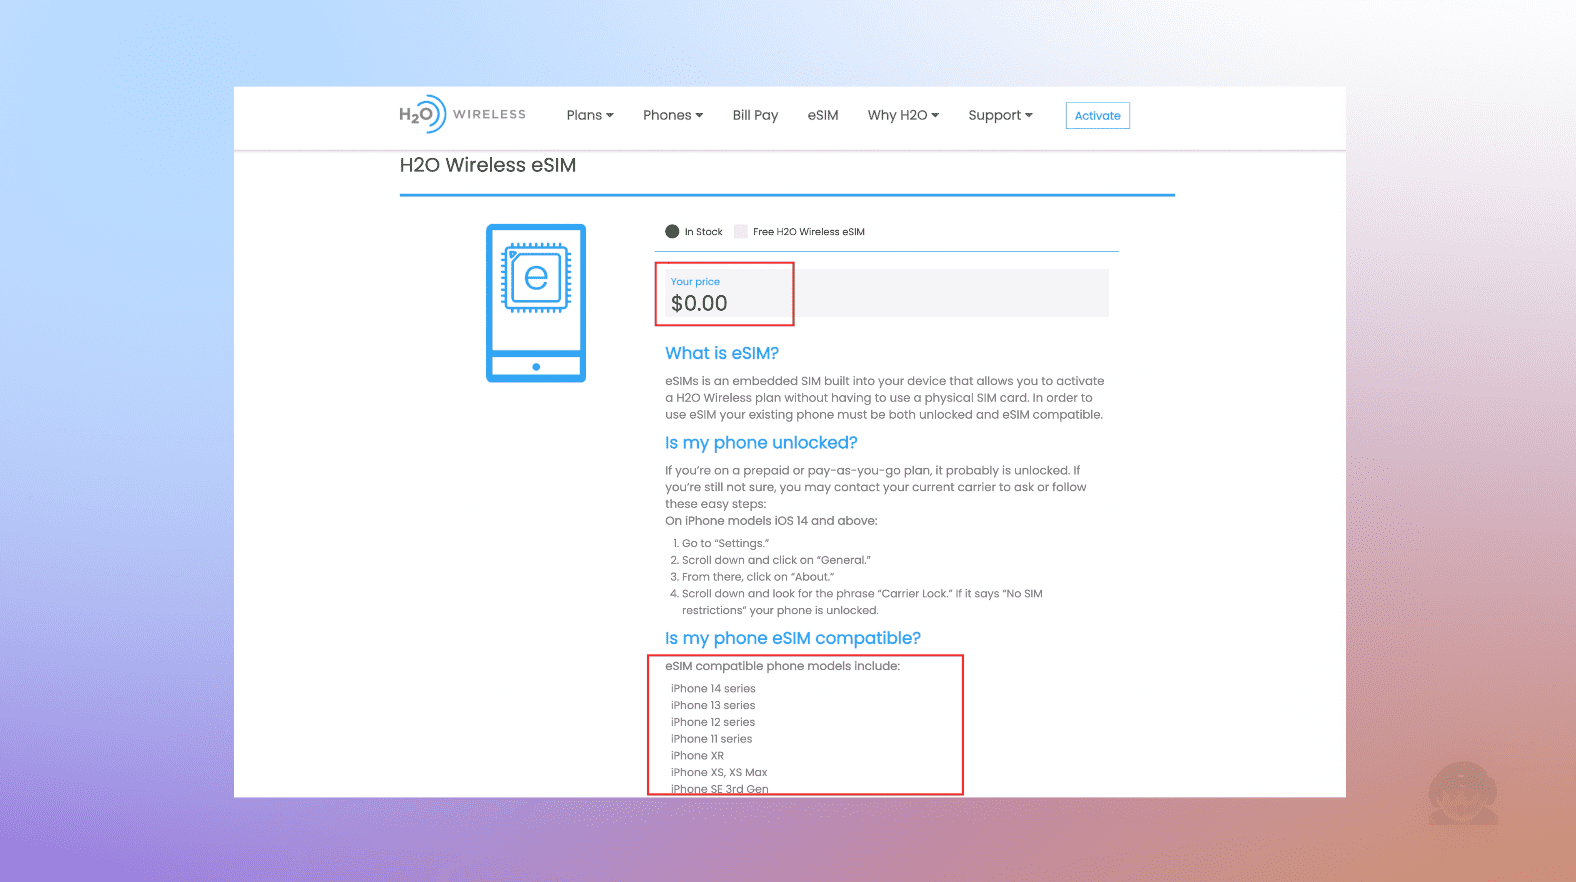Click the 'What is eSIM?' heading
Screen dimensions: 1576x882
click(x=722, y=353)
